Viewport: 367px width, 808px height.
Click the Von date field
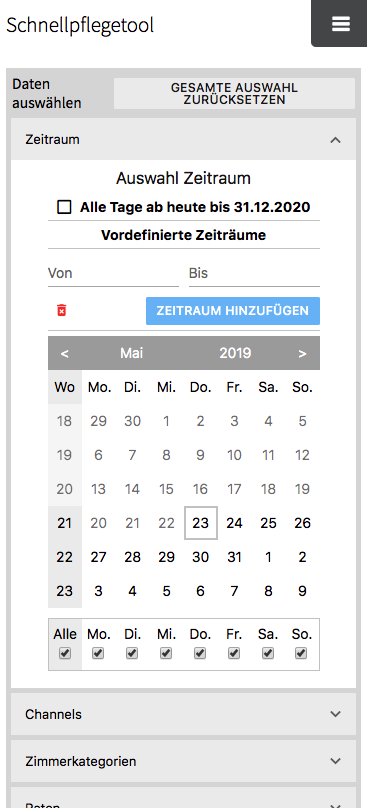(x=113, y=273)
